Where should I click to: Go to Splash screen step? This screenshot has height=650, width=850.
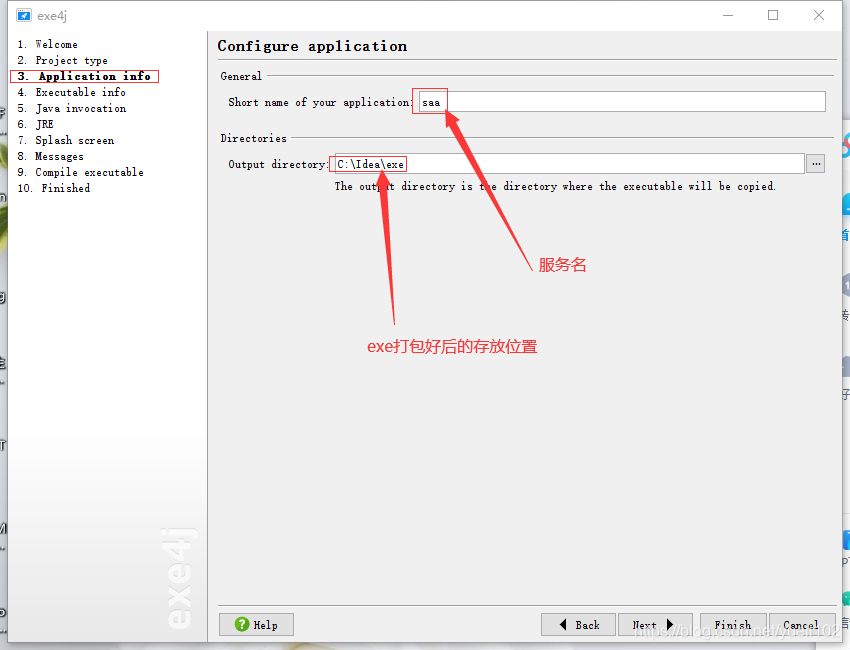pyautogui.click(x=66, y=140)
